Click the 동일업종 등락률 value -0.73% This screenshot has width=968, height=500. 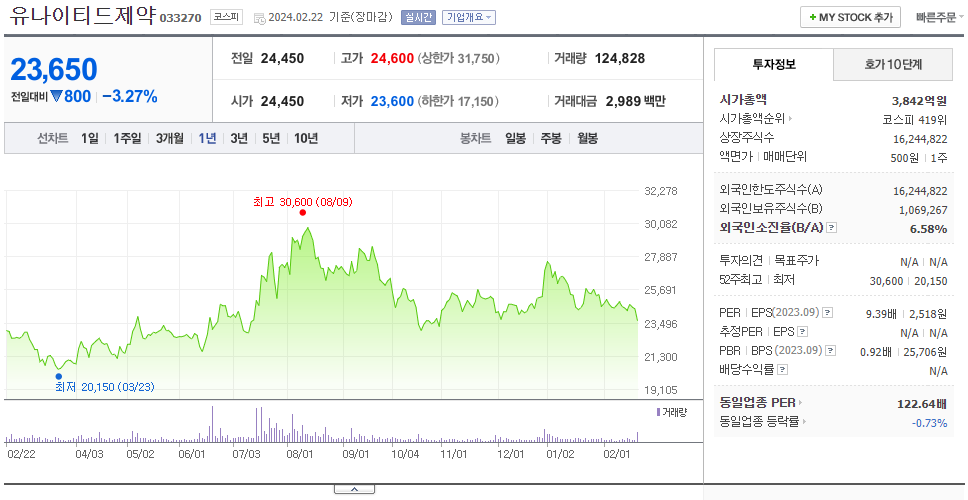click(x=929, y=423)
